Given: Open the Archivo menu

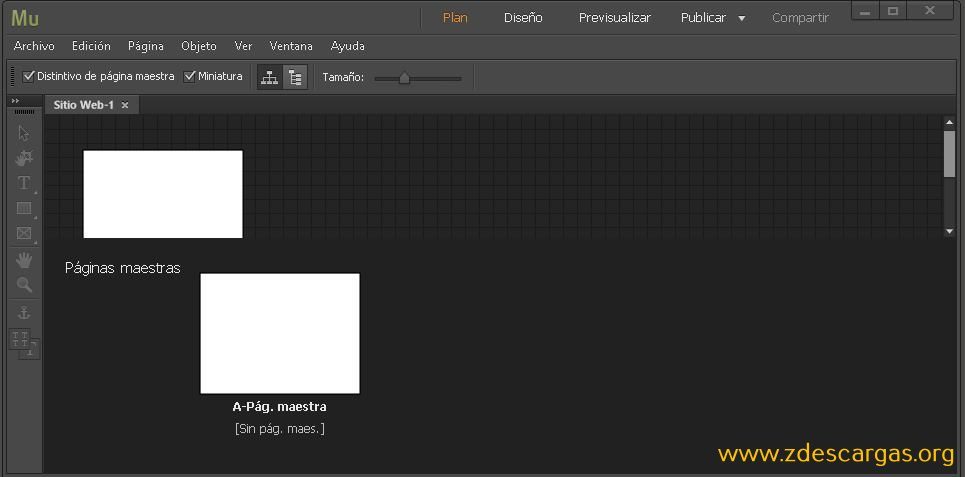Looking at the screenshot, I should (x=34, y=46).
